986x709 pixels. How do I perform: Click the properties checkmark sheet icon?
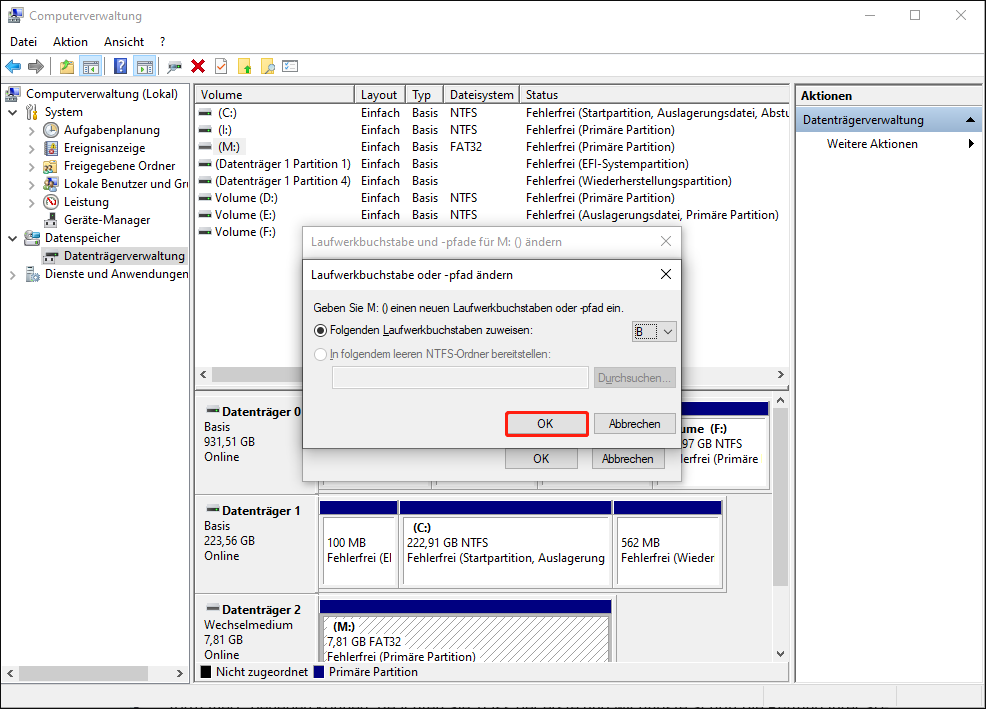(x=220, y=67)
